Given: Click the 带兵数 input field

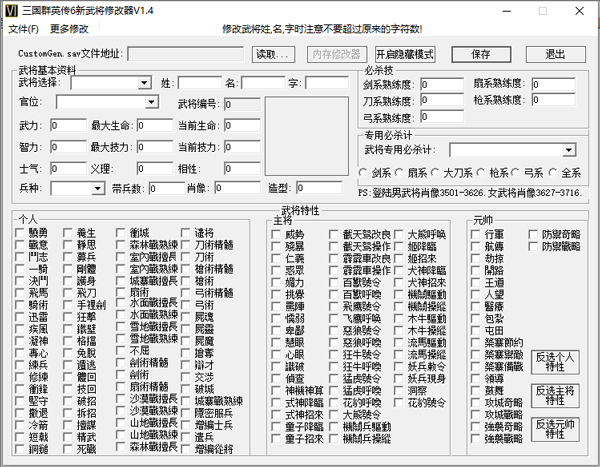Looking at the screenshot, I should (x=167, y=188).
